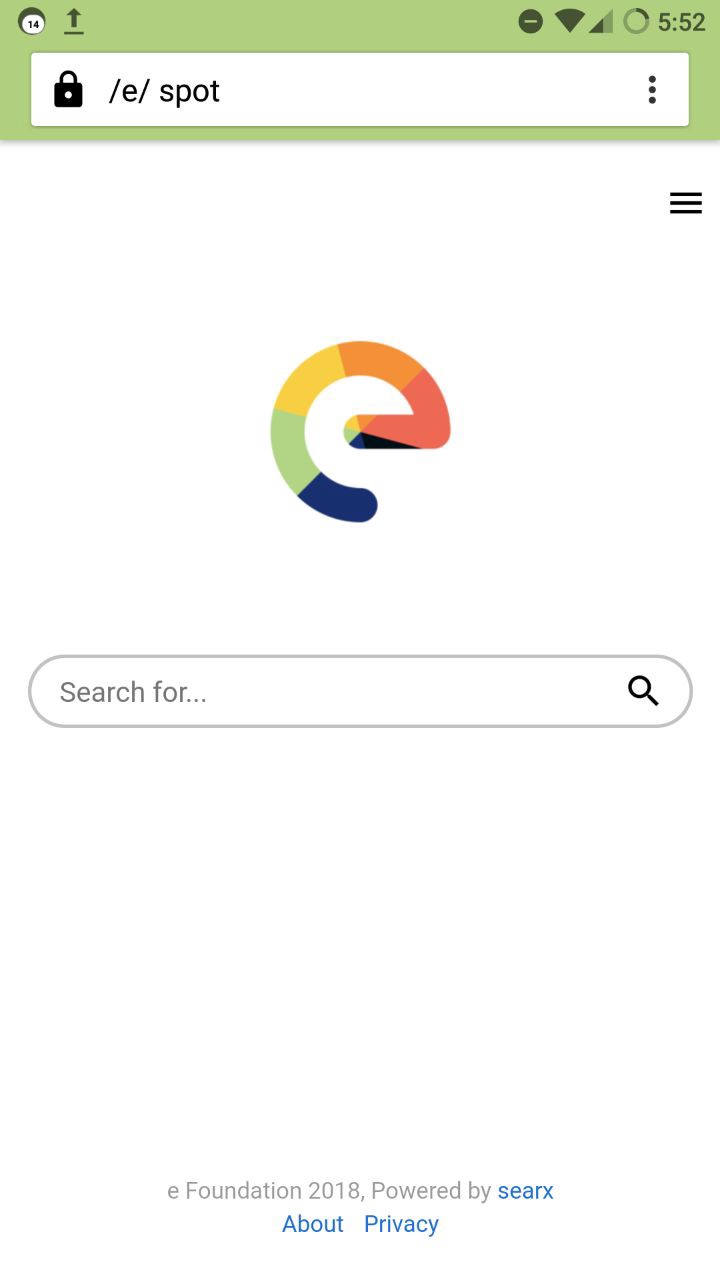This screenshot has height=1280, width=720.
Task: Tap the Wi-Fi signal icon
Action: tap(569, 21)
